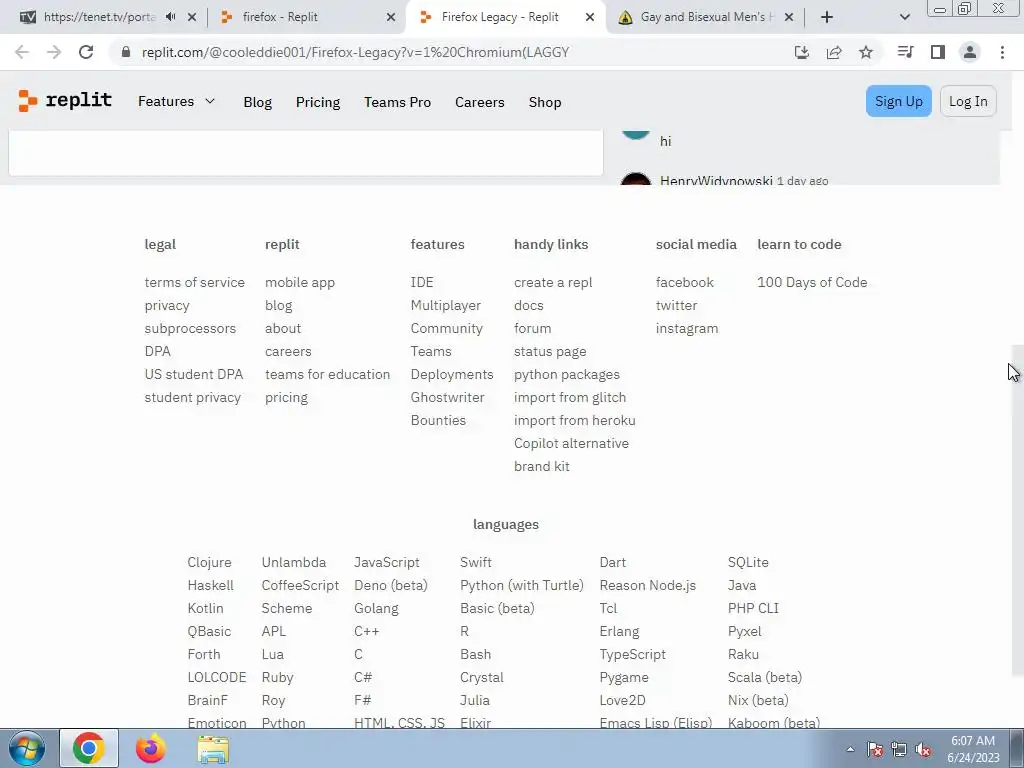Open Careers in navigation bar
The height and width of the screenshot is (768, 1024).
pos(479,102)
